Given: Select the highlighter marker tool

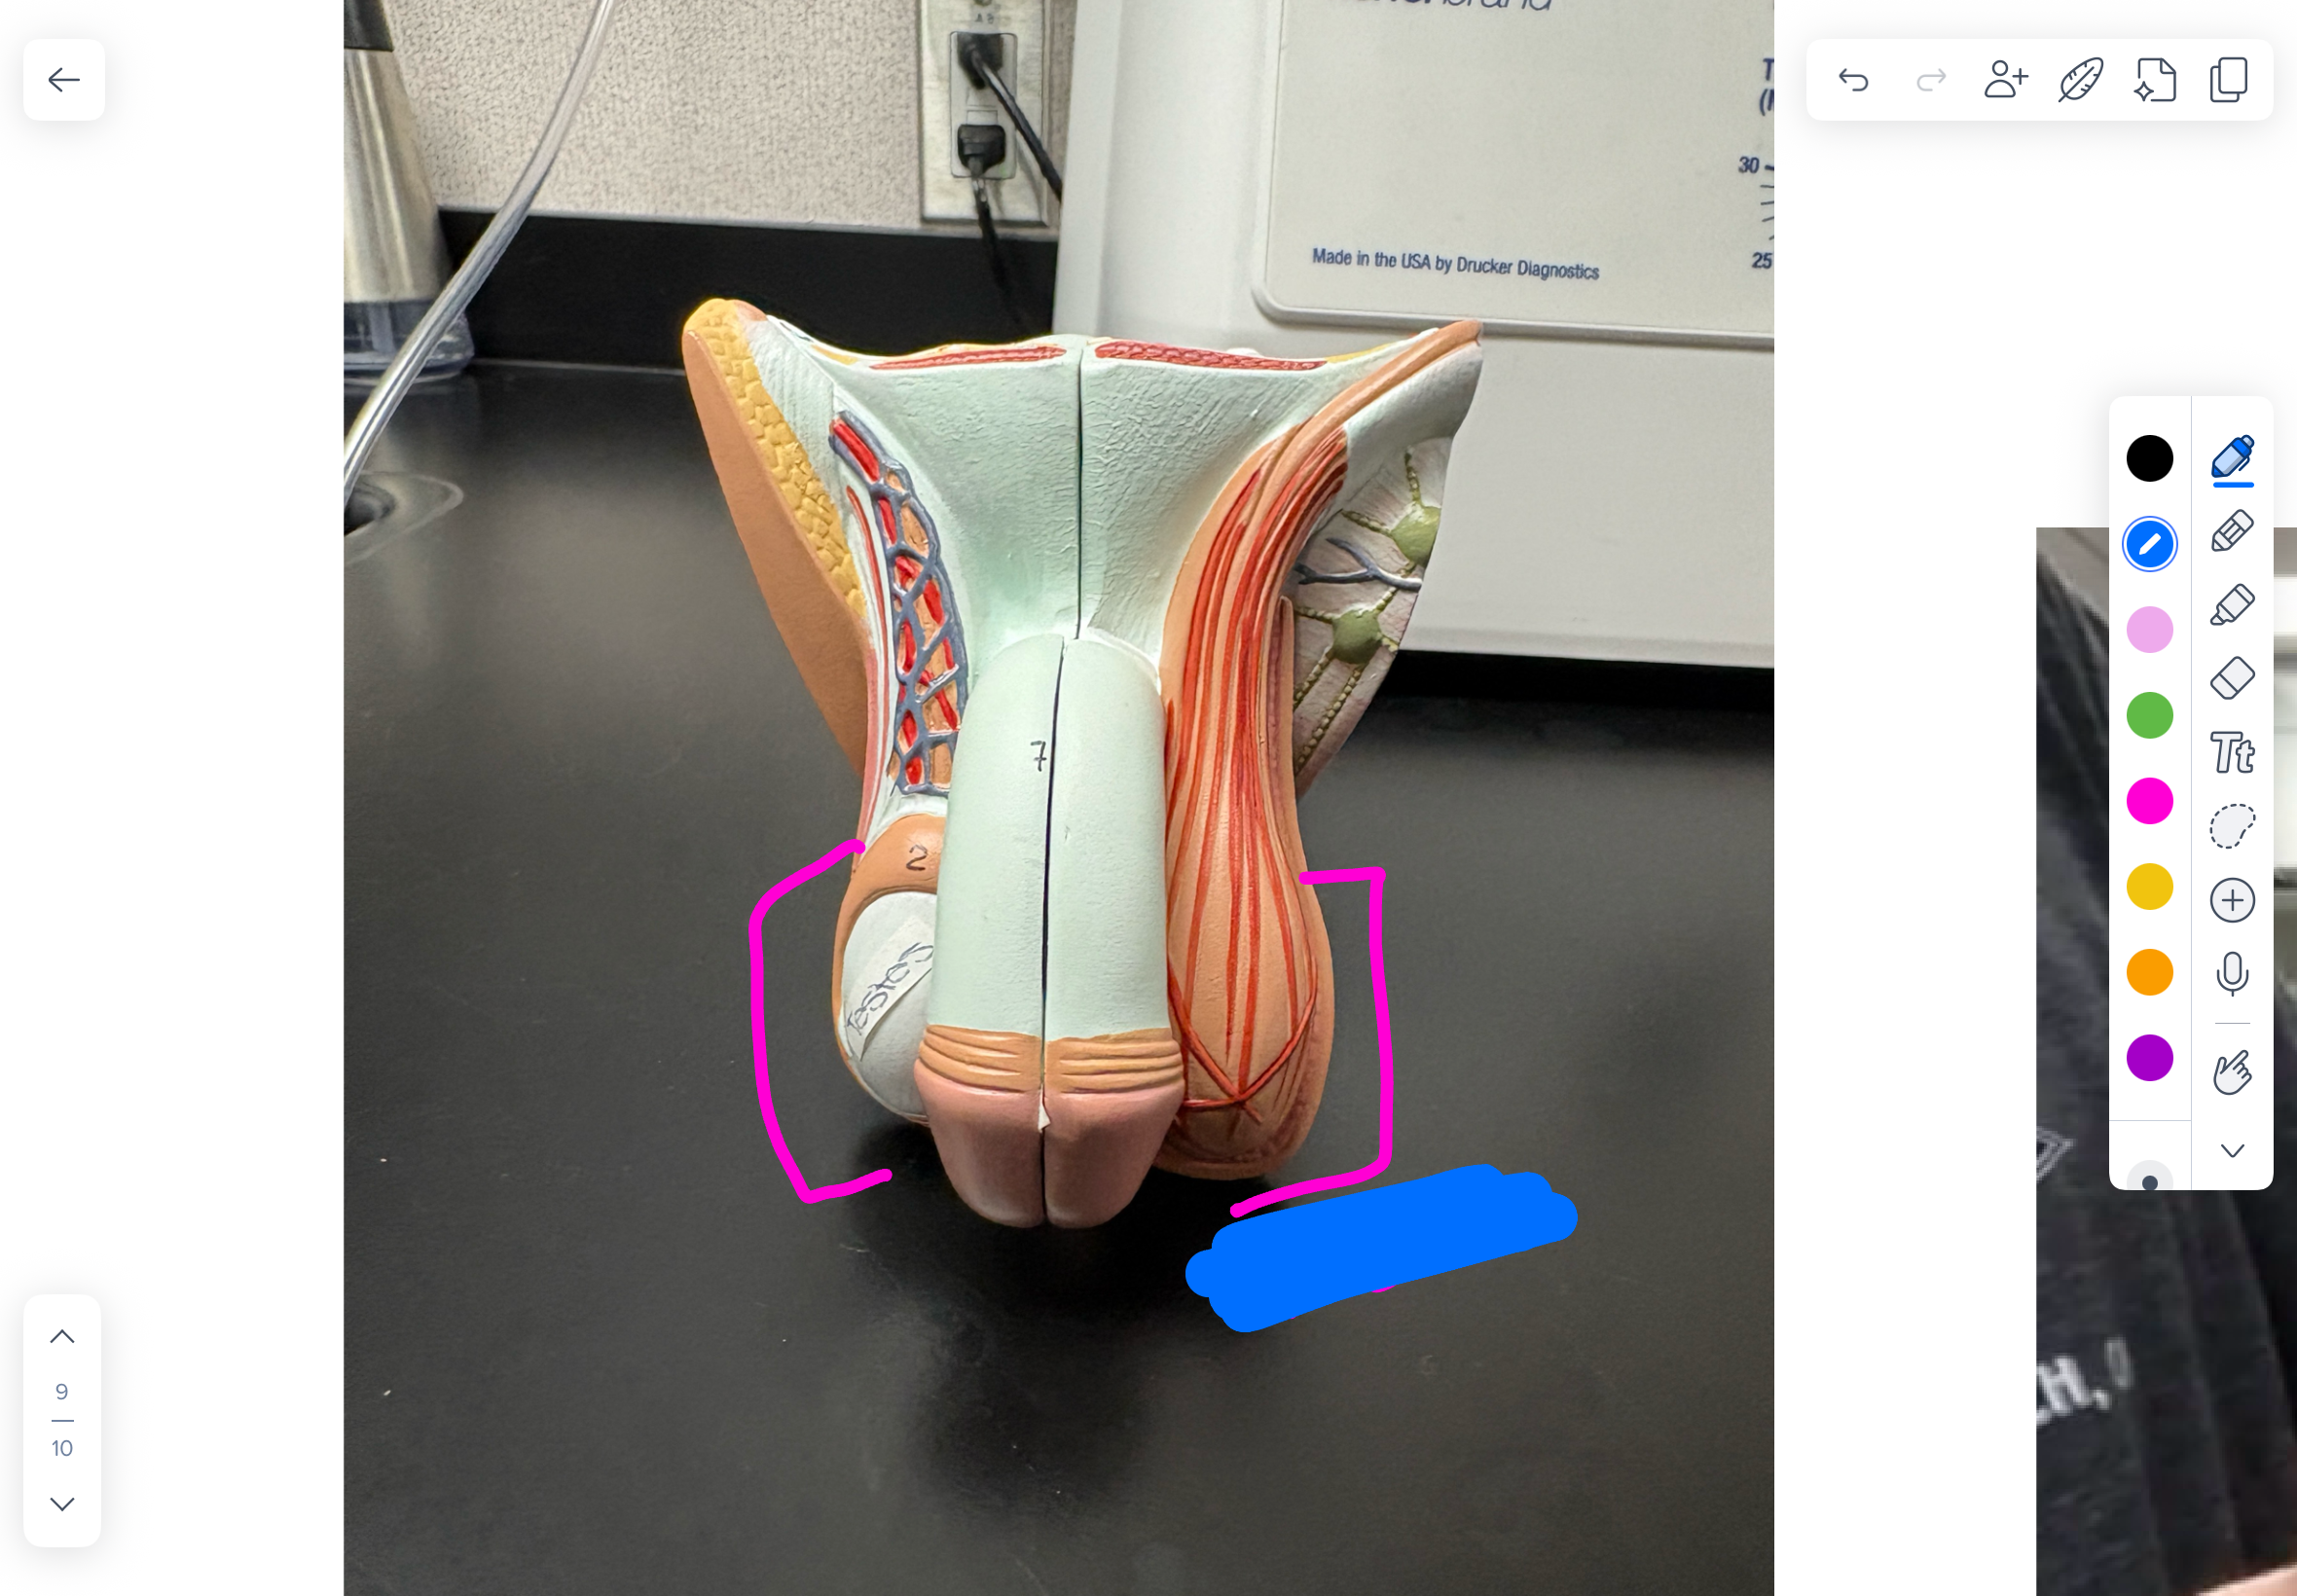Looking at the screenshot, I should [x=2232, y=605].
